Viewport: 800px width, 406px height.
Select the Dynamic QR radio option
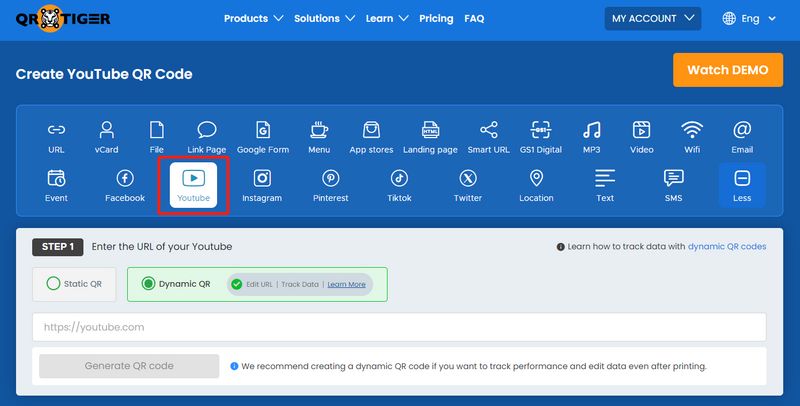(149, 284)
